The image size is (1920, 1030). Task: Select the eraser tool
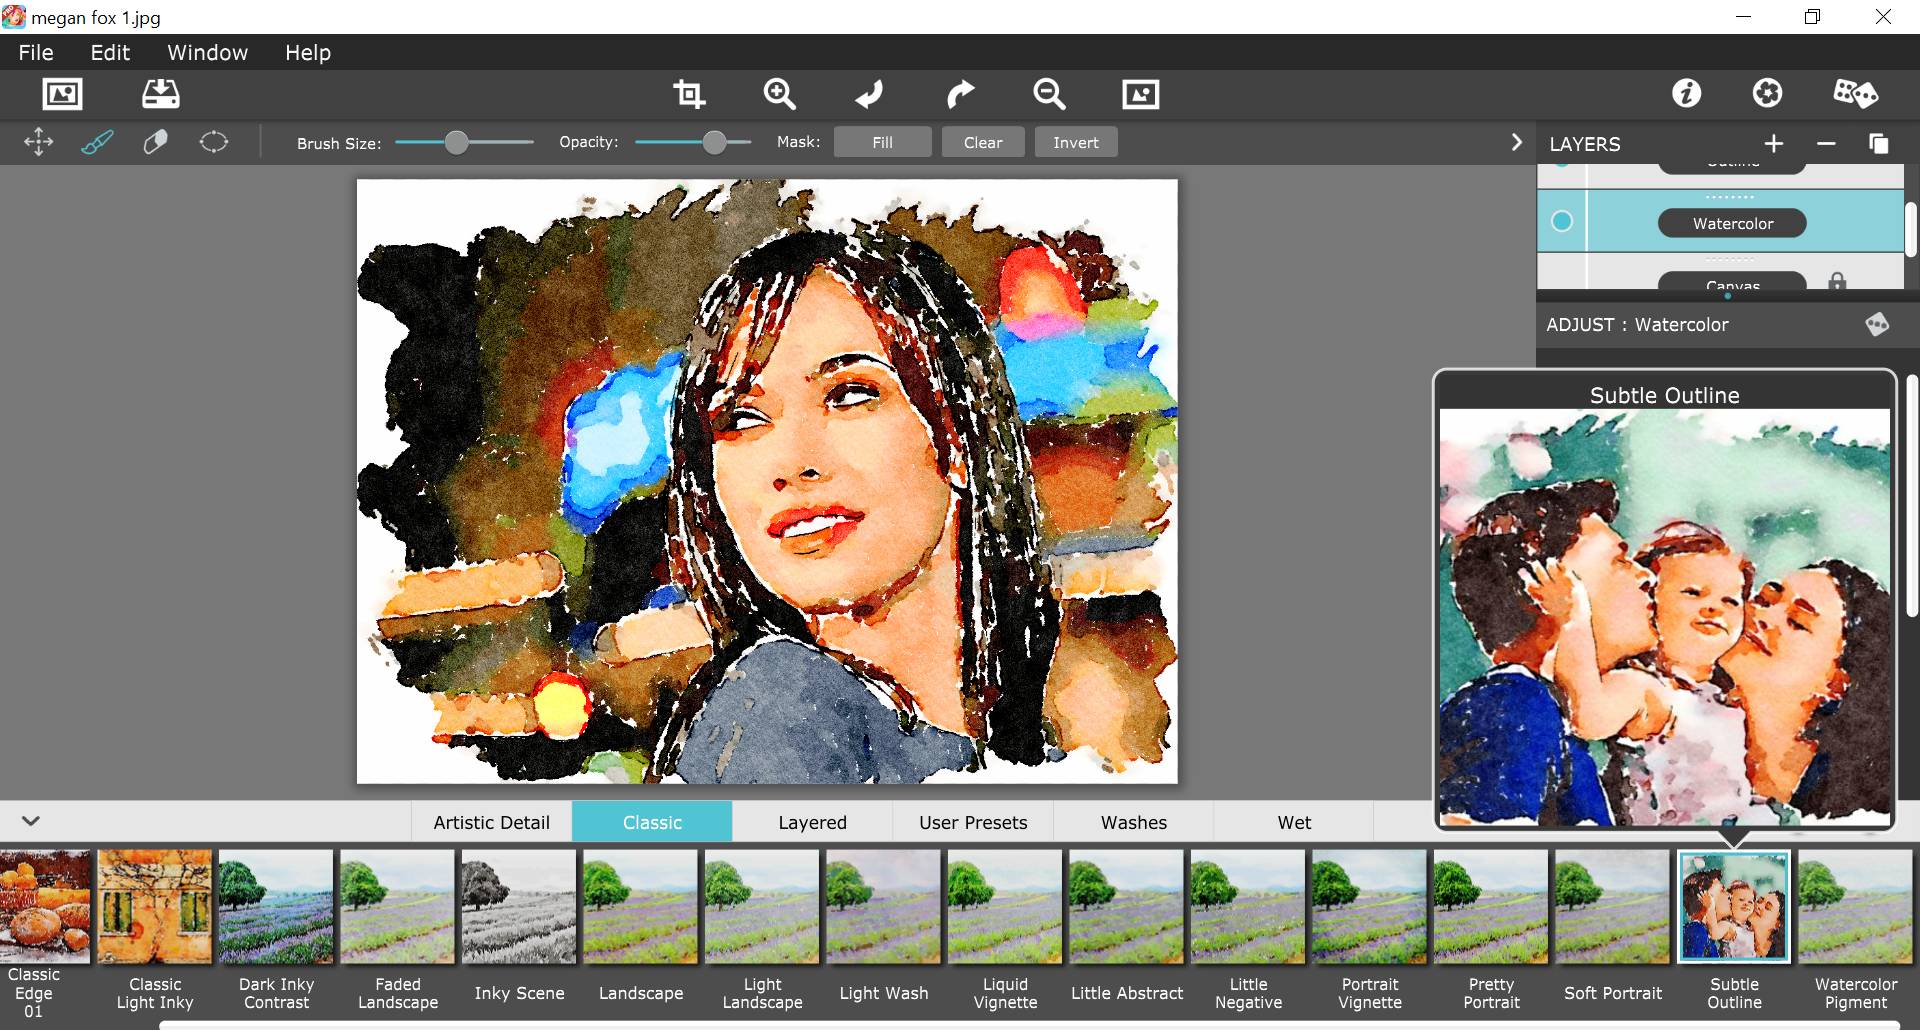(x=155, y=142)
